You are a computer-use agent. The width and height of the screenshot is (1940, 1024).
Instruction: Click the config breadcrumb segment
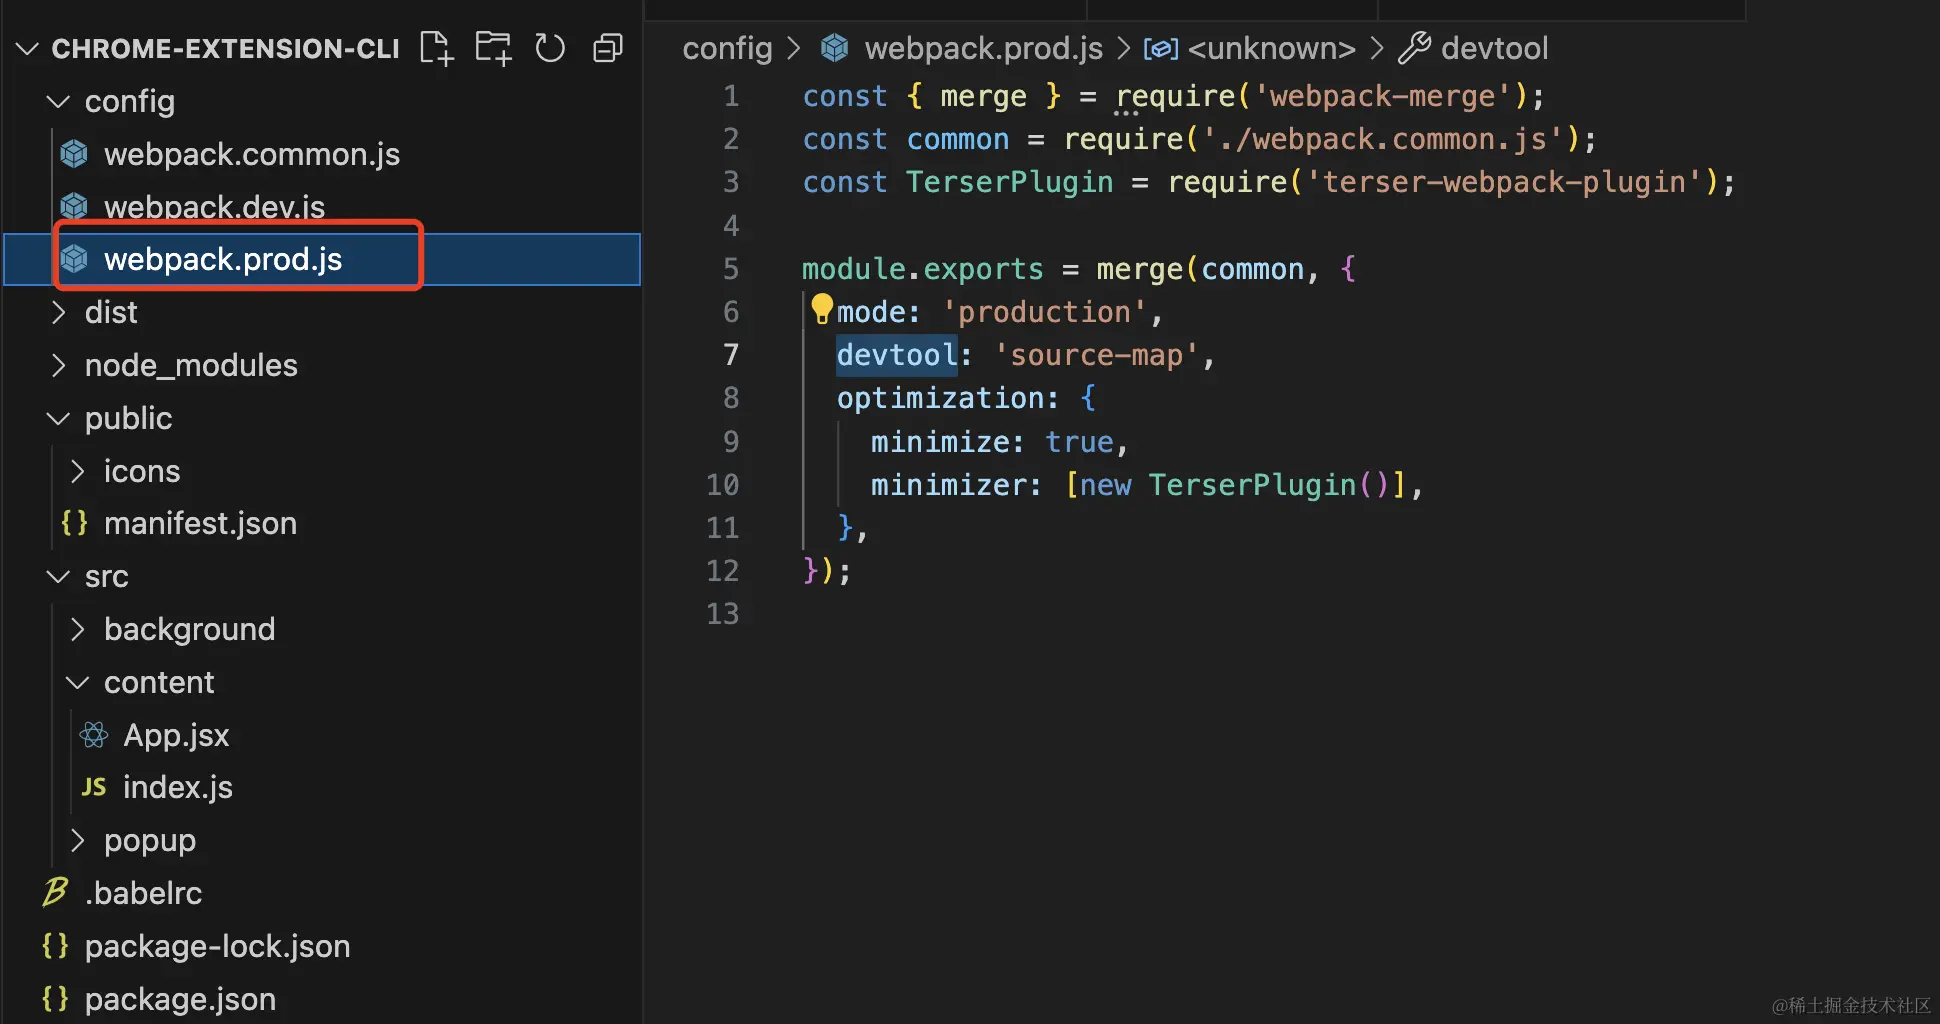point(727,48)
